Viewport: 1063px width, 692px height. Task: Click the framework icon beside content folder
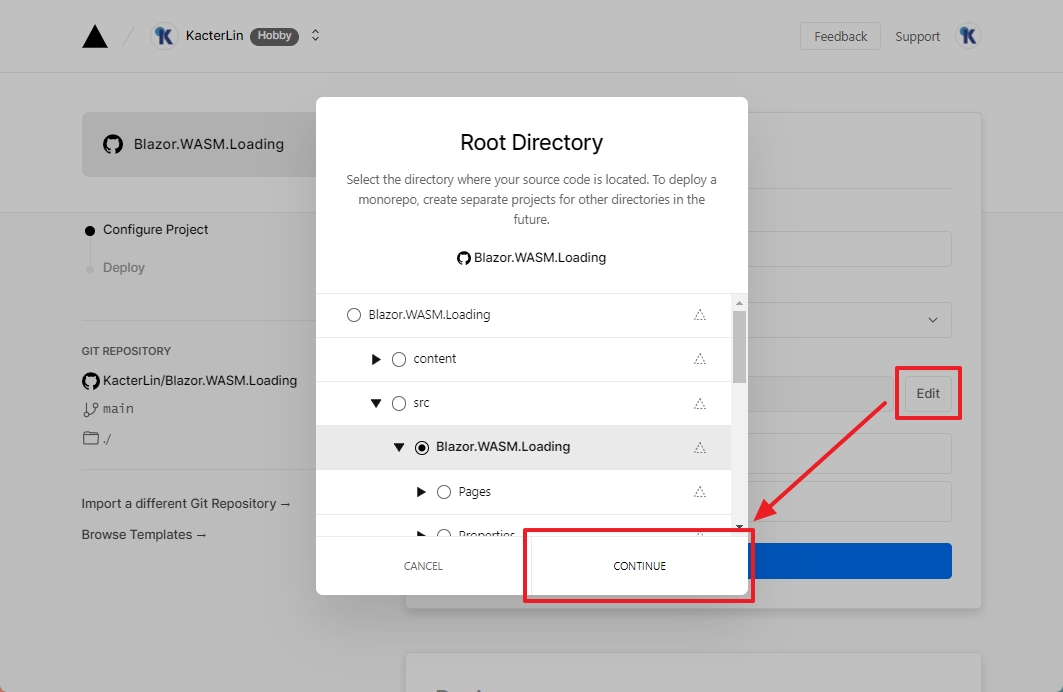coord(700,359)
